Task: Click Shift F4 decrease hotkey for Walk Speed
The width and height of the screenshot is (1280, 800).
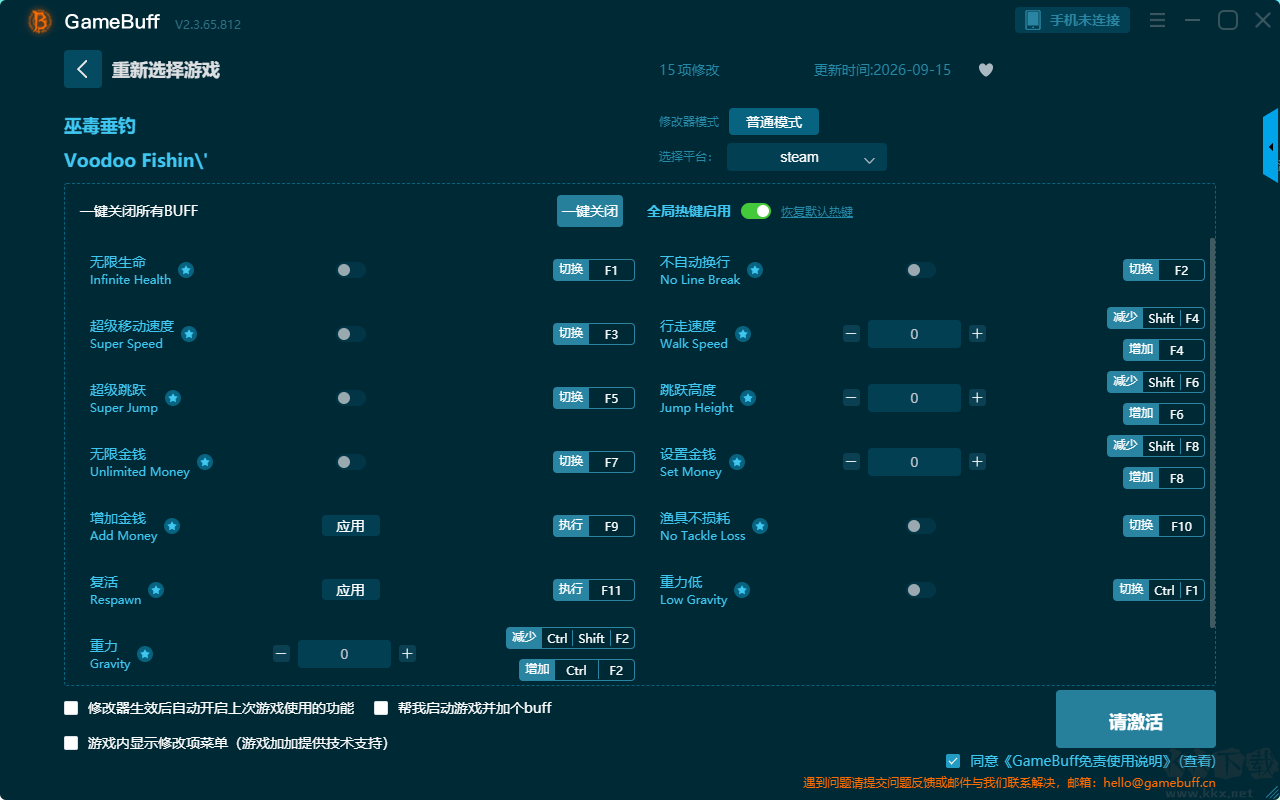Action: tap(1156, 318)
